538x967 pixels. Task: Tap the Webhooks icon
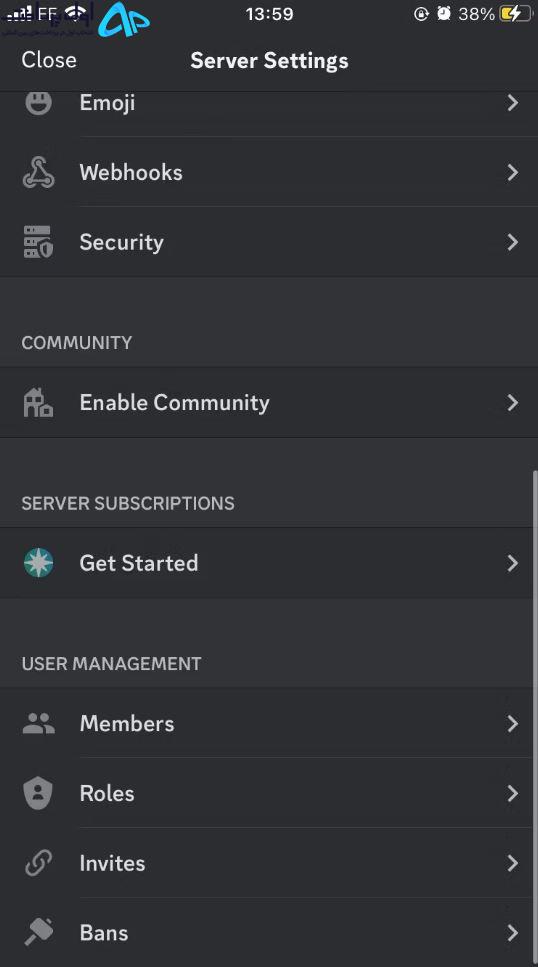[38, 172]
